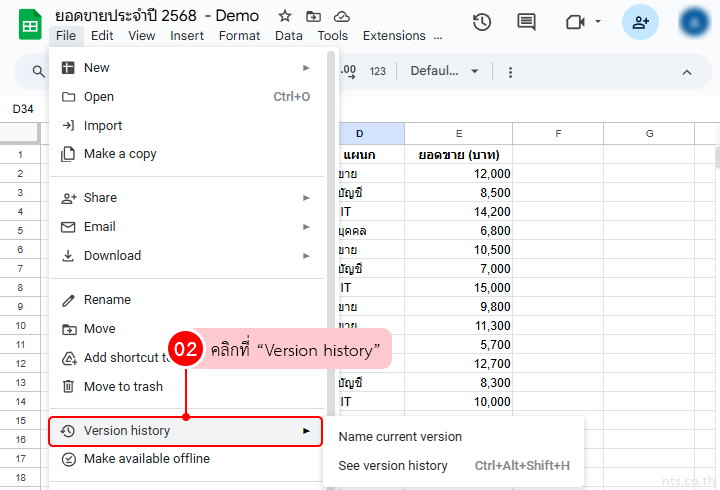Open the comments speech-bubble icon
The width and height of the screenshot is (720, 490).
pyautogui.click(x=526, y=22)
